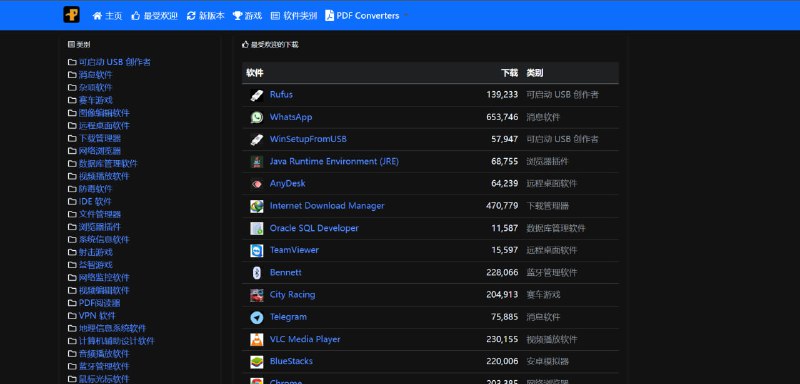This screenshot has height=384, width=800.
Task: Open PDF Converters in the navbar
Action: click(362, 16)
